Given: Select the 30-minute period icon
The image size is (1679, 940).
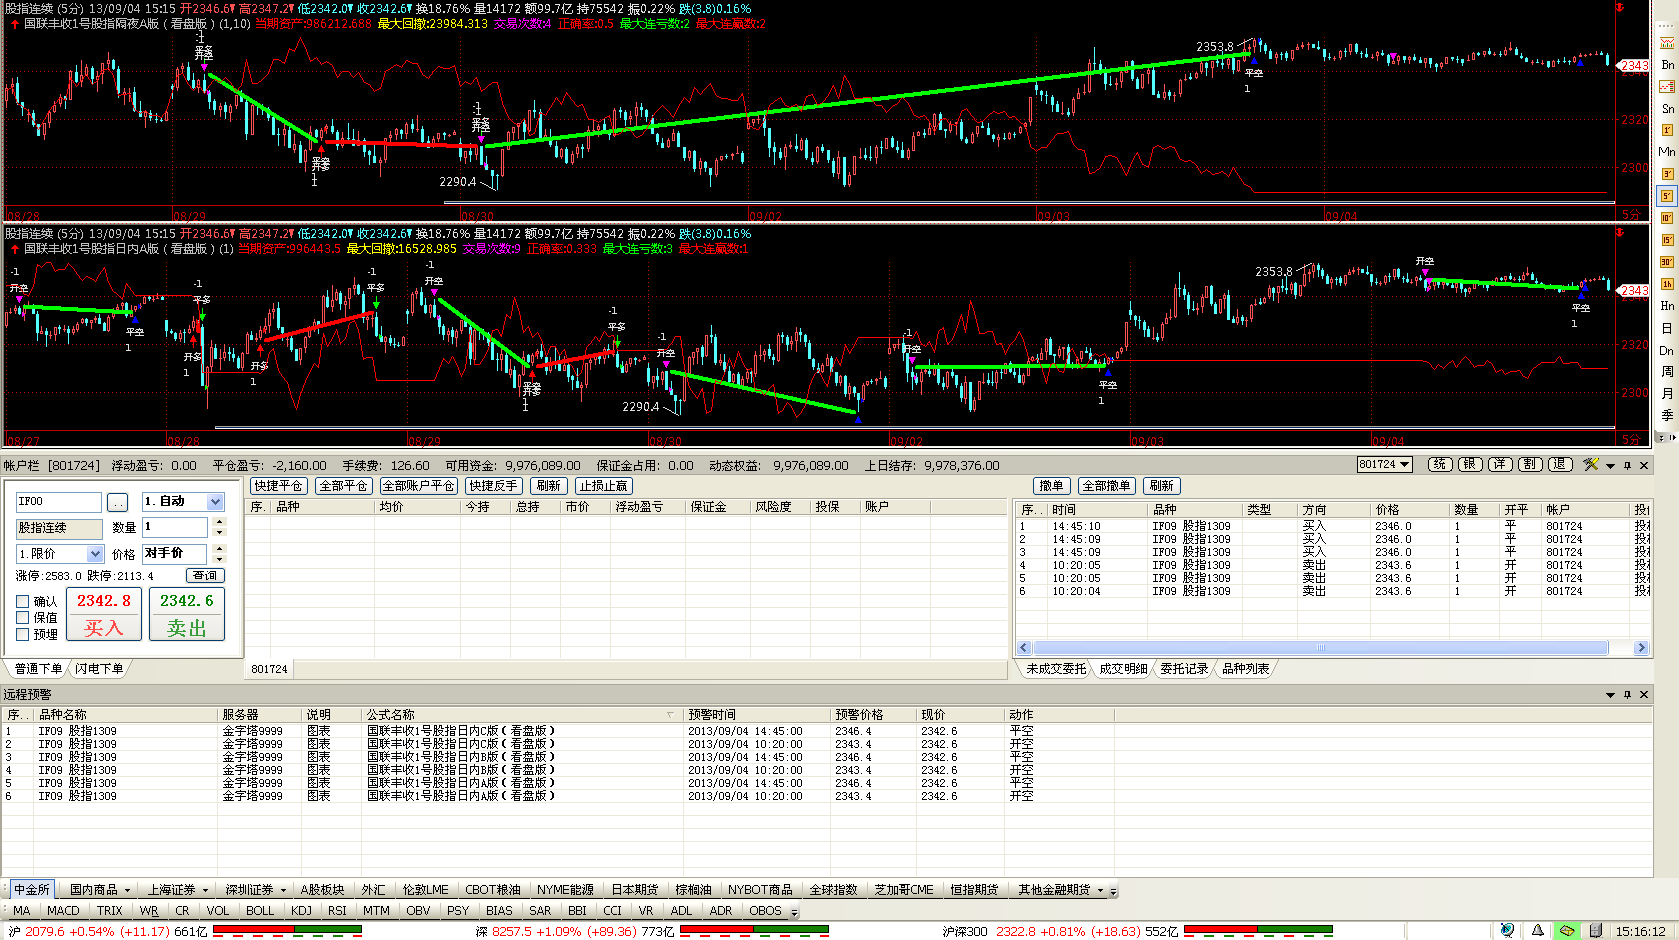Looking at the screenshot, I should (1667, 262).
